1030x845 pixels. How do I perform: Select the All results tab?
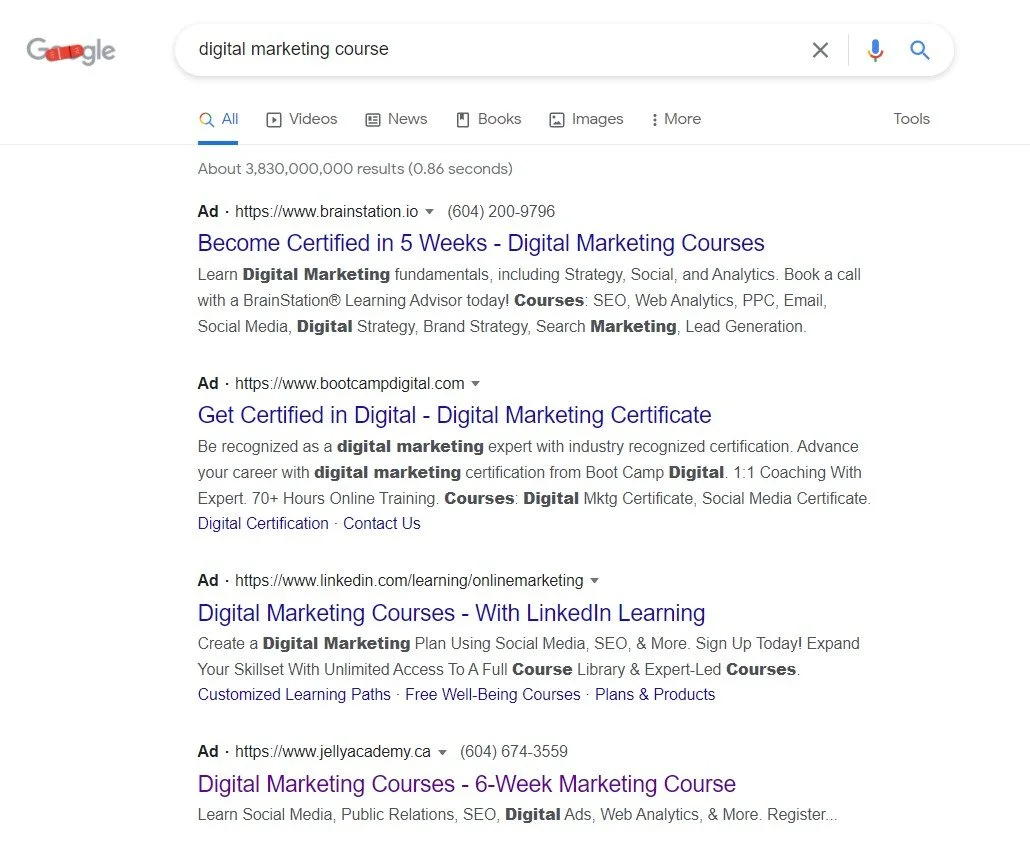[x=218, y=120]
